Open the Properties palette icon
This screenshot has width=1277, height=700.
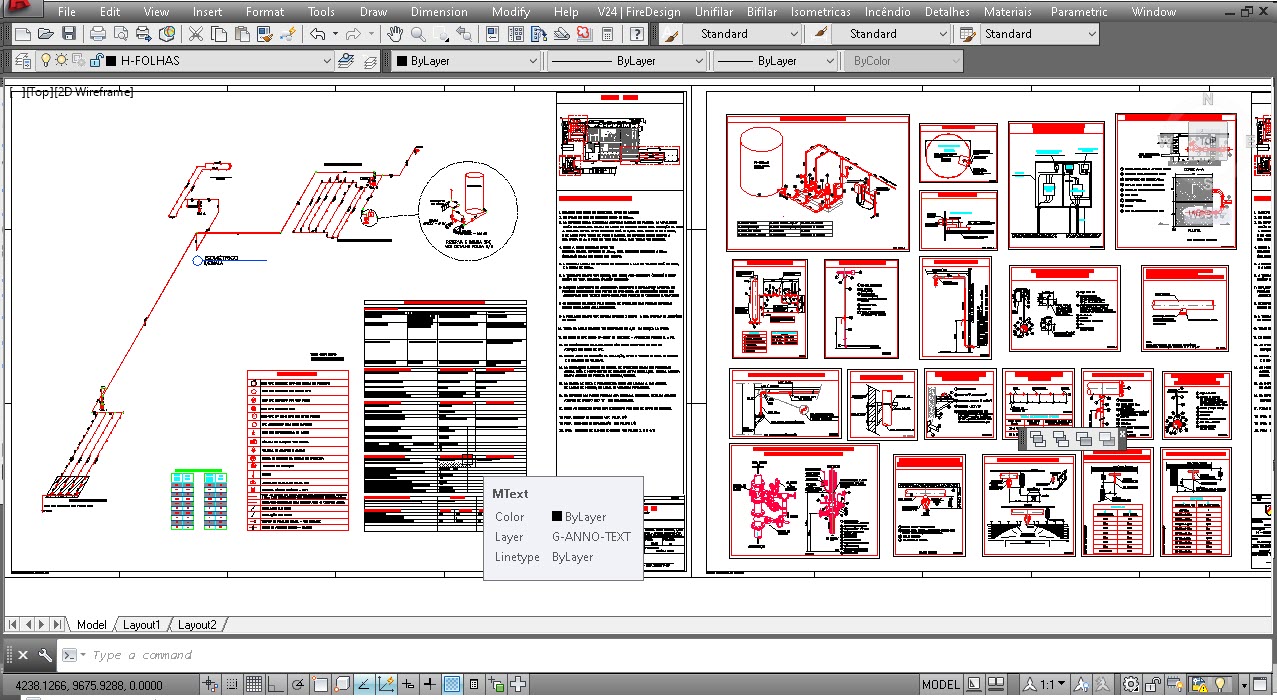pos(492,34)
